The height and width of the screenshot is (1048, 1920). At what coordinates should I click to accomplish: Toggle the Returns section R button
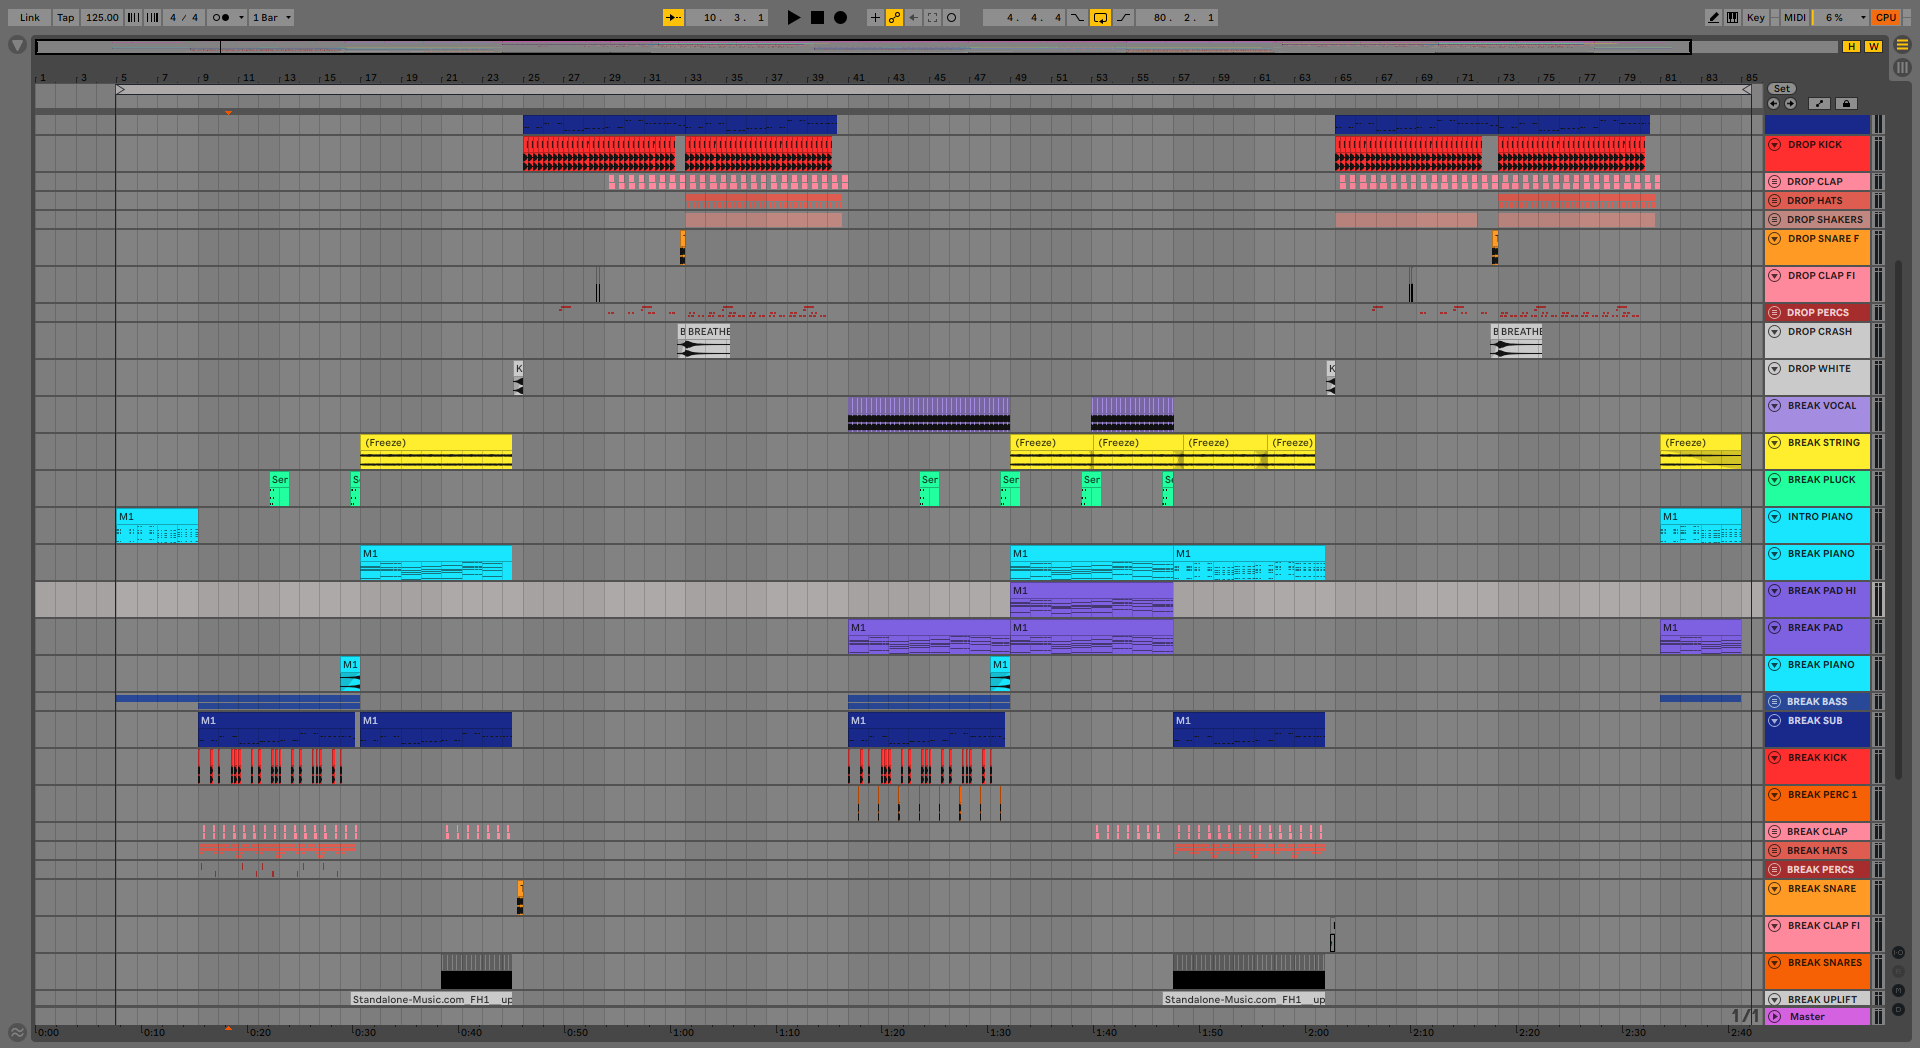[x=1898, y=971]
